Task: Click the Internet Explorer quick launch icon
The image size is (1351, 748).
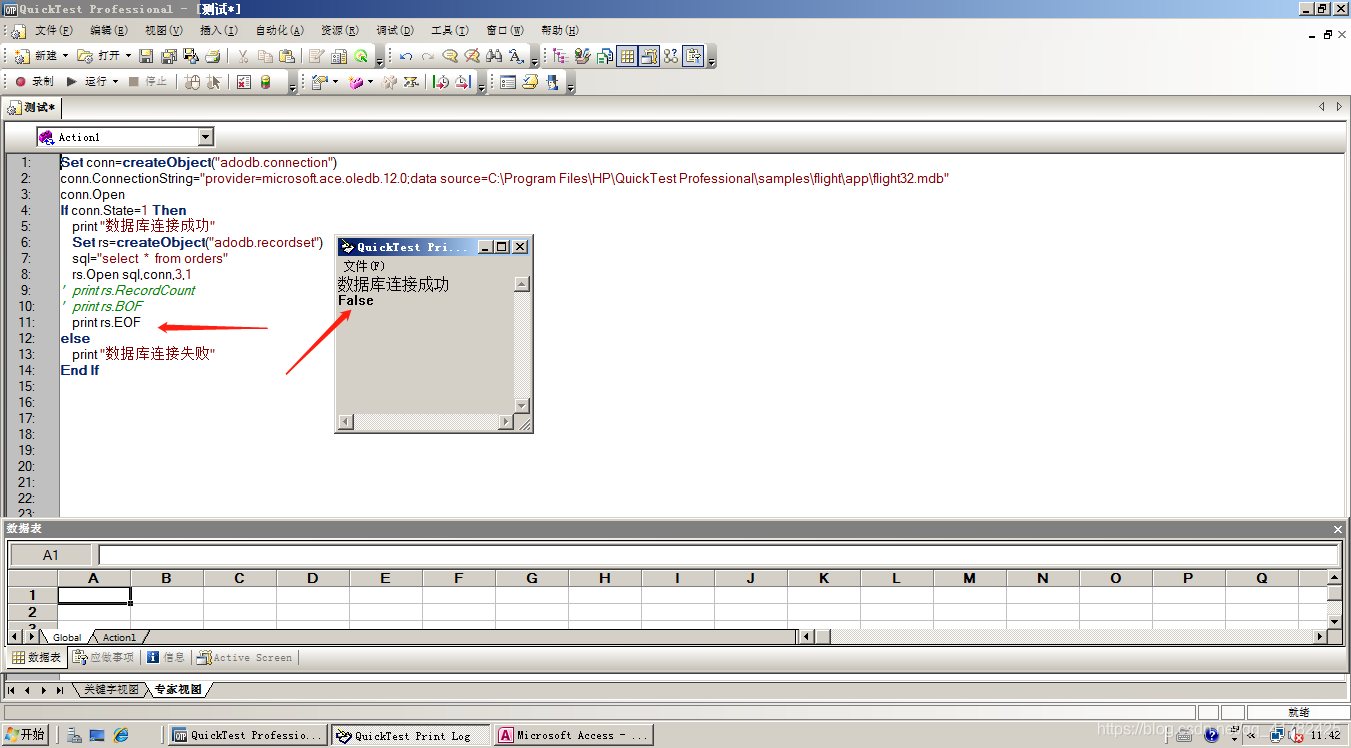Action: (x=121, y=735)
